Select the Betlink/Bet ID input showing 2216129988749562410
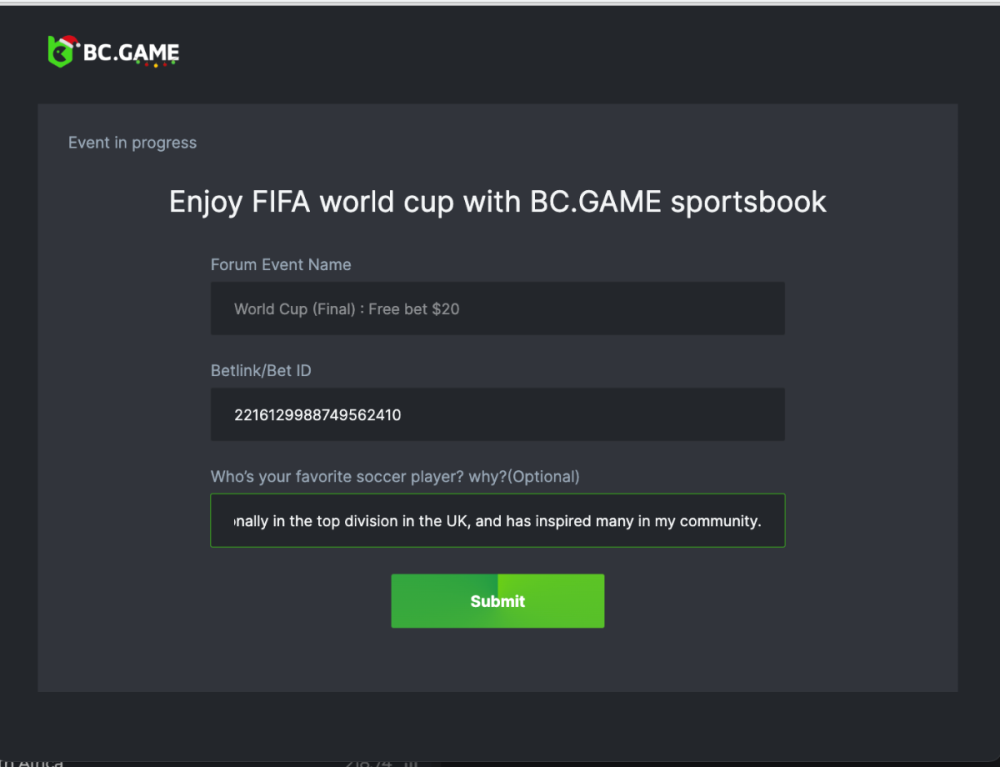Viewport: 1000px width, 767px height. point(497,414)
